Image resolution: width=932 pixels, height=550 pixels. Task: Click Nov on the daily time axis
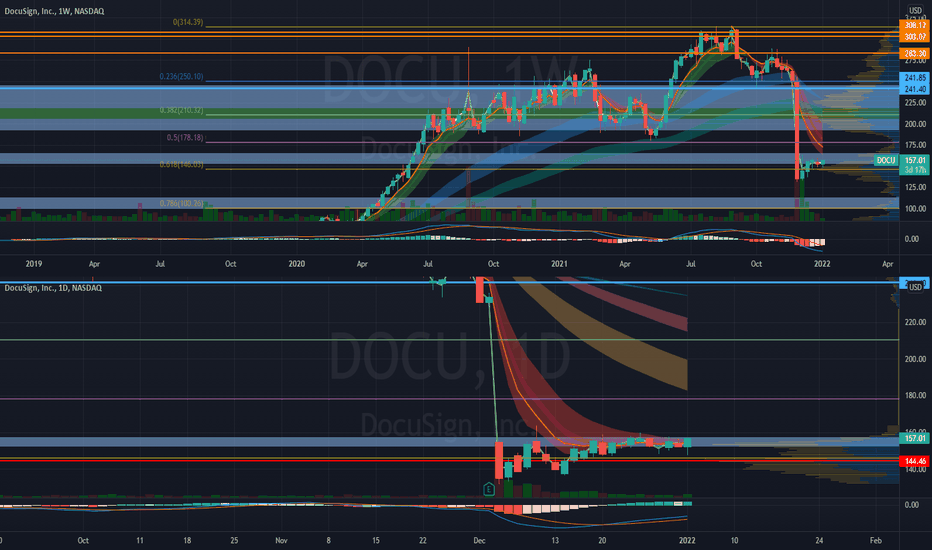point(281,540)
